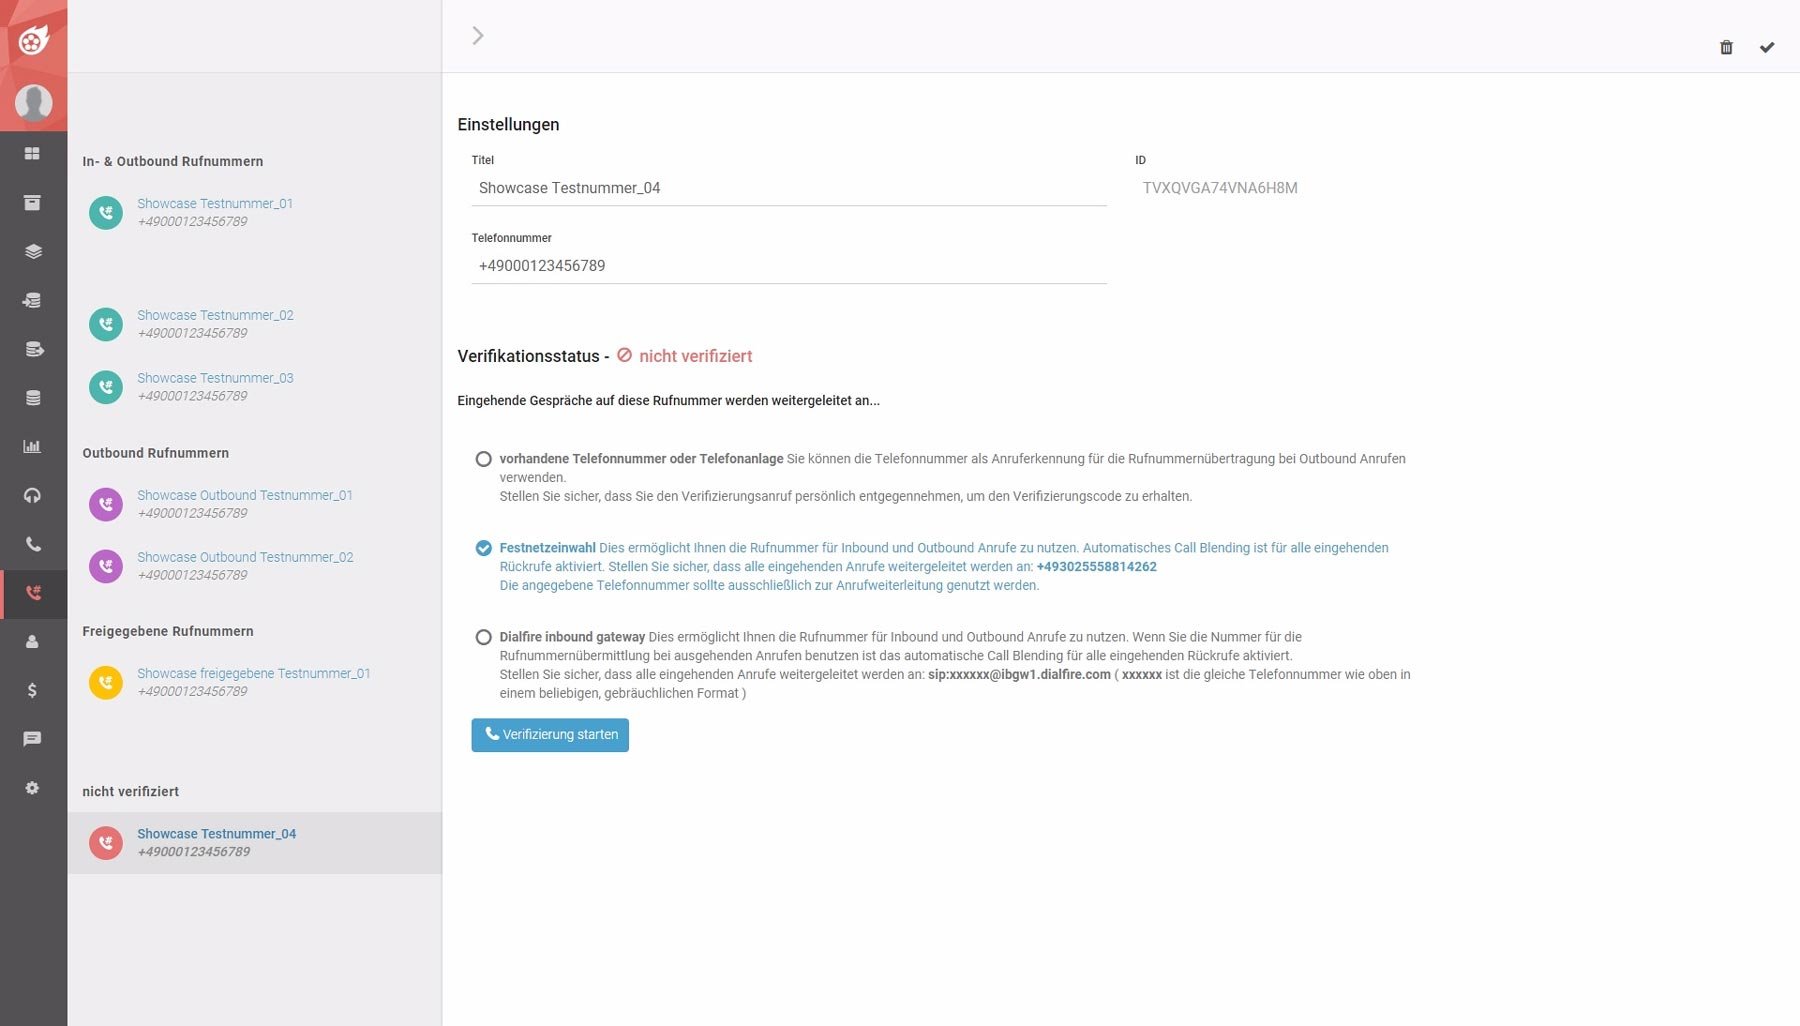Click the Freigegebene Rufnummern heading

click(168, 631)
